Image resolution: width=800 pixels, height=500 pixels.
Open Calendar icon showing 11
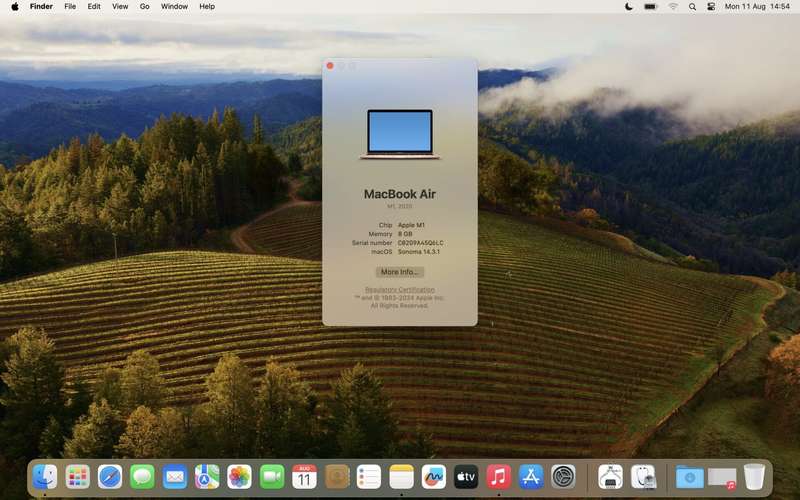304,477
